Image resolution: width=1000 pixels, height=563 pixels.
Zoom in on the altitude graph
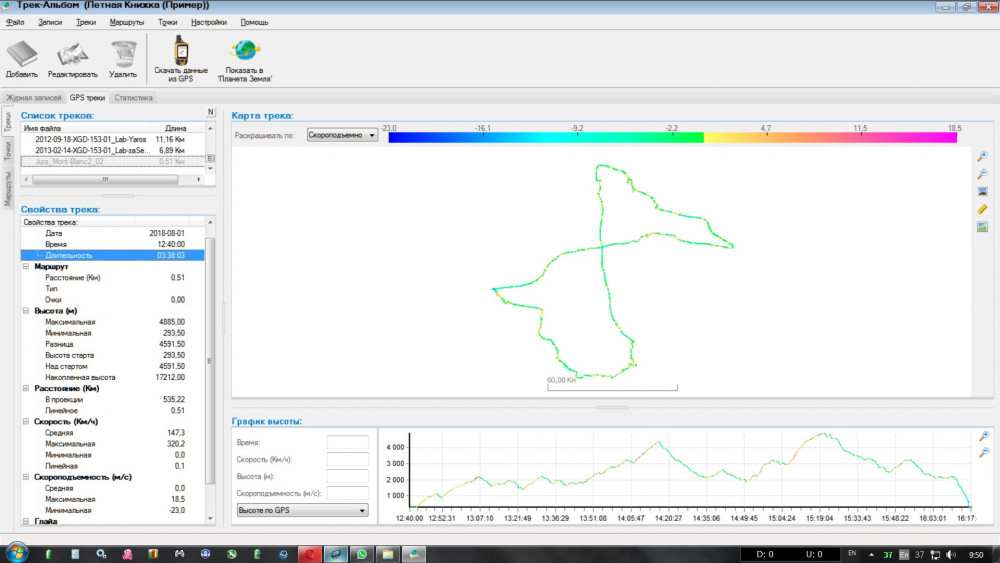(x=983, y=436)
